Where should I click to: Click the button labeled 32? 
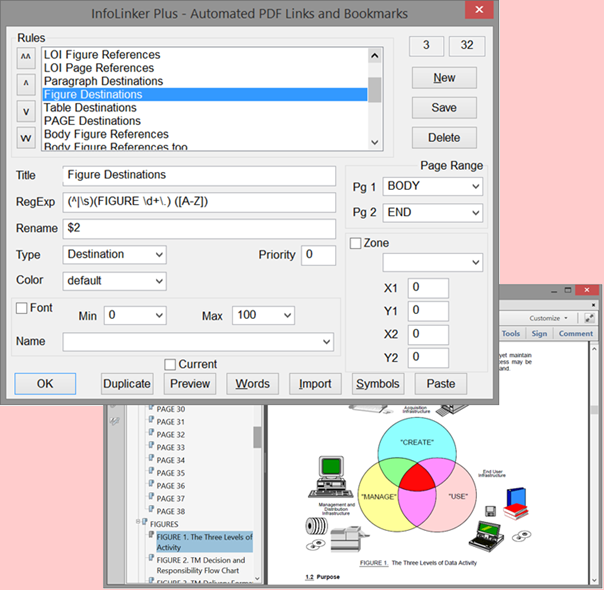coord(467,46)
